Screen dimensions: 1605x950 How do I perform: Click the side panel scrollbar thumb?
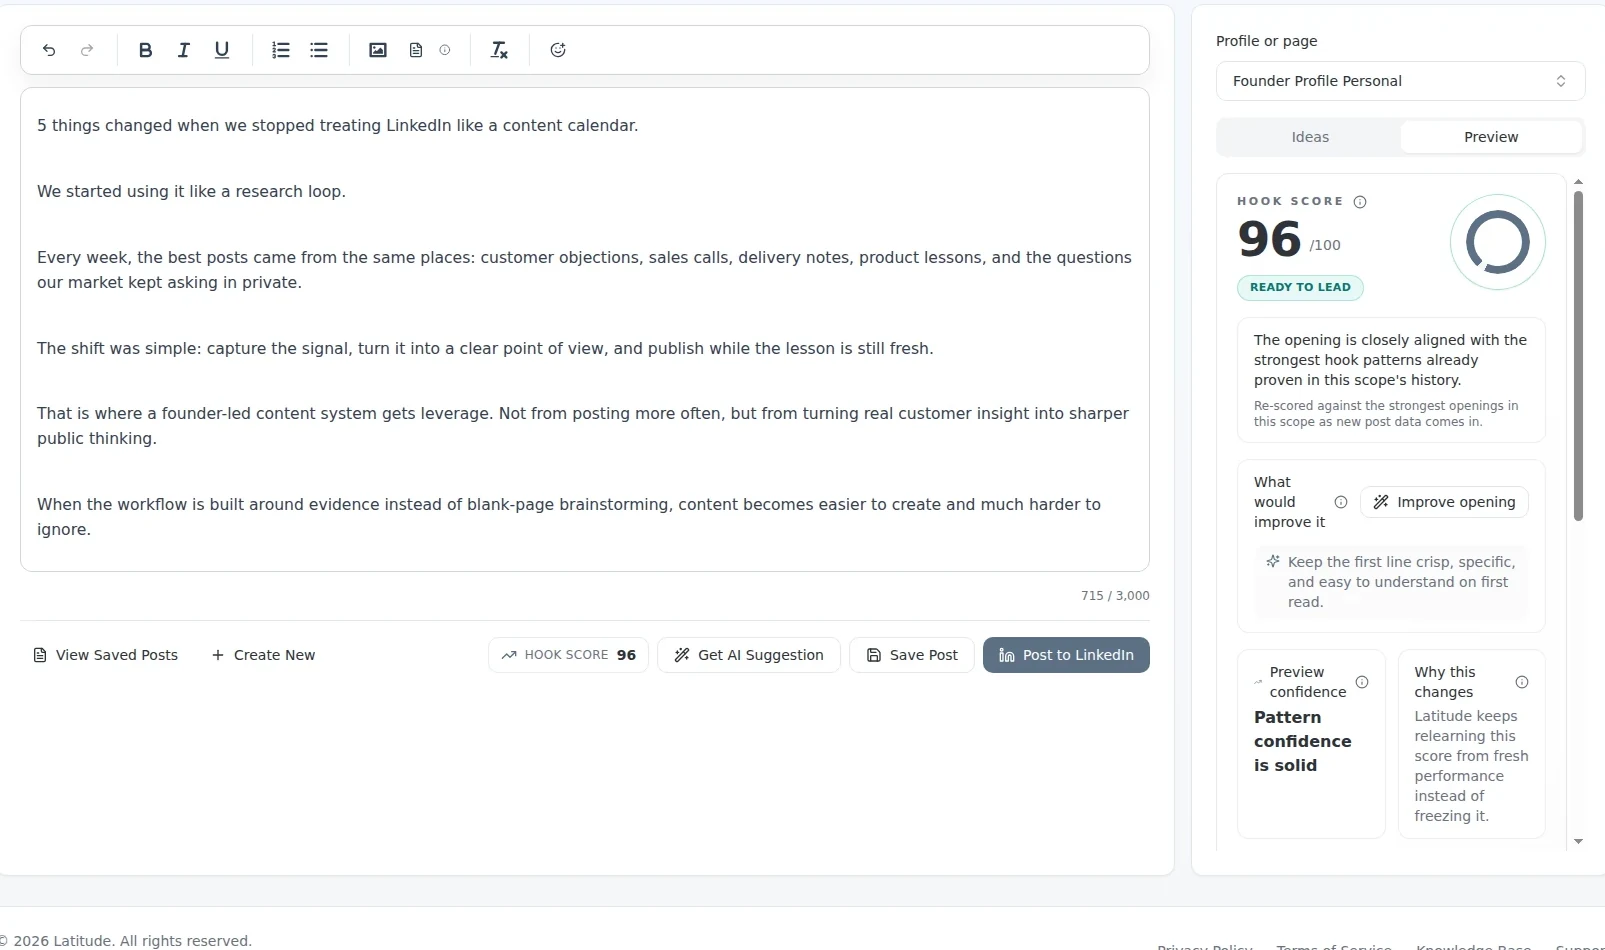[x=1578, y=355]
